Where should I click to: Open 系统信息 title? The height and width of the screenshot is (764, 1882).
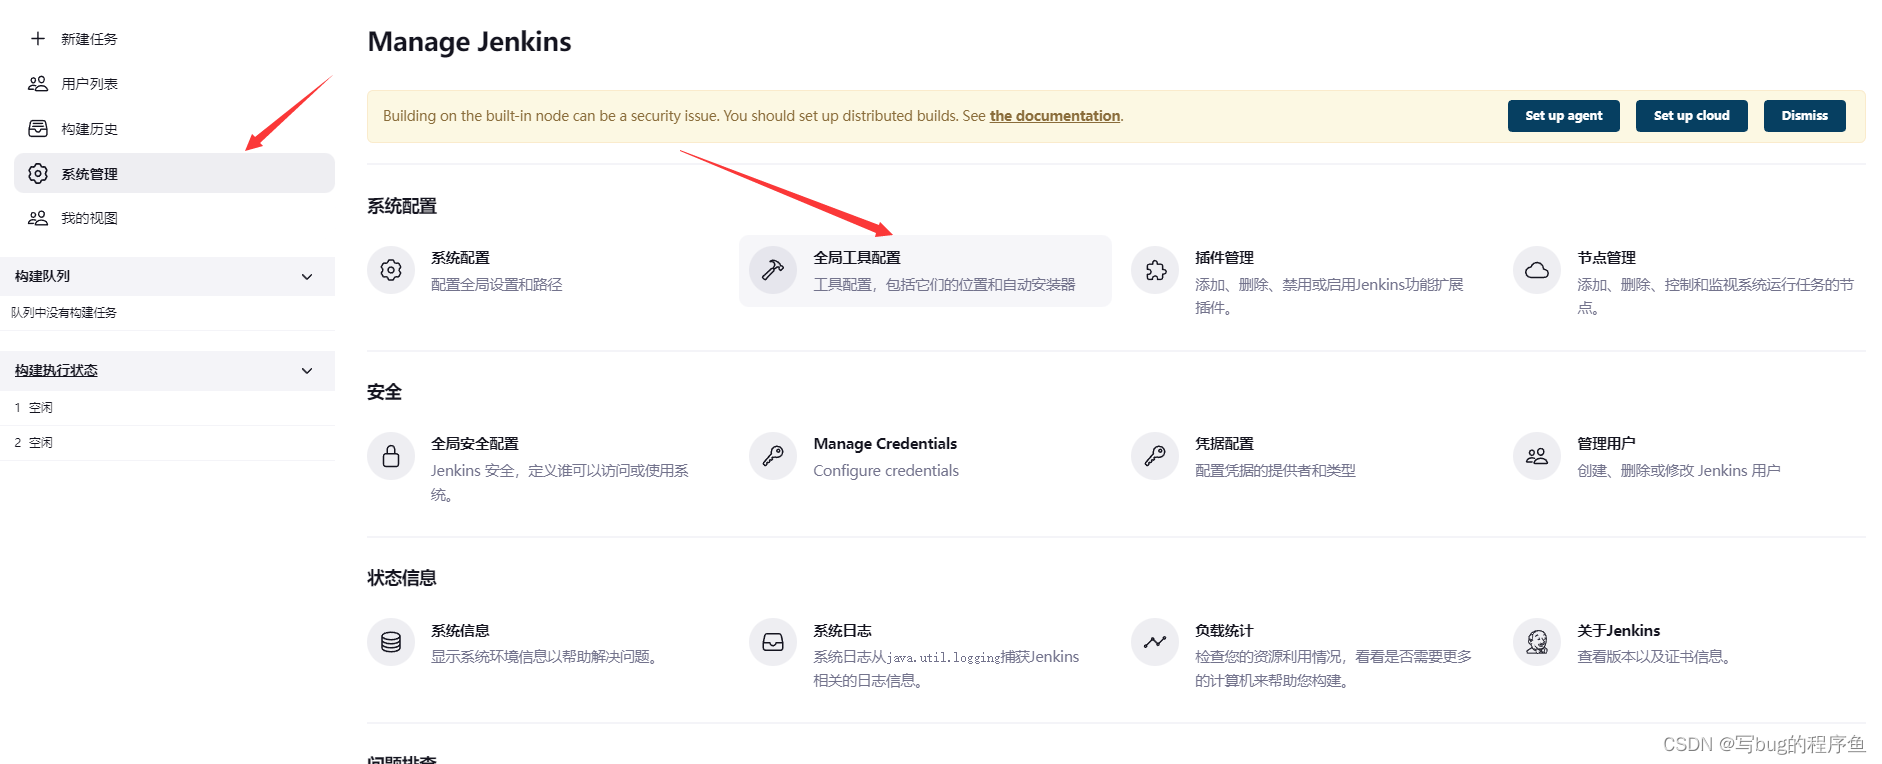point(460,631)
